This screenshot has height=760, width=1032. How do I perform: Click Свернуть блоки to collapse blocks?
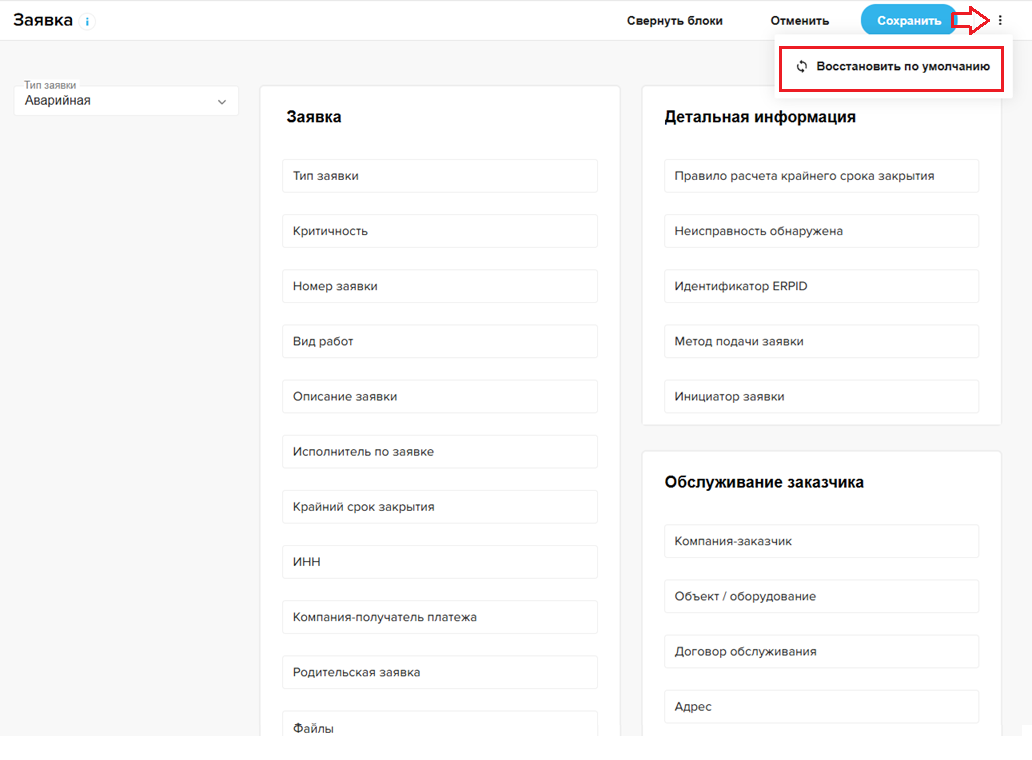pos(674,20)
